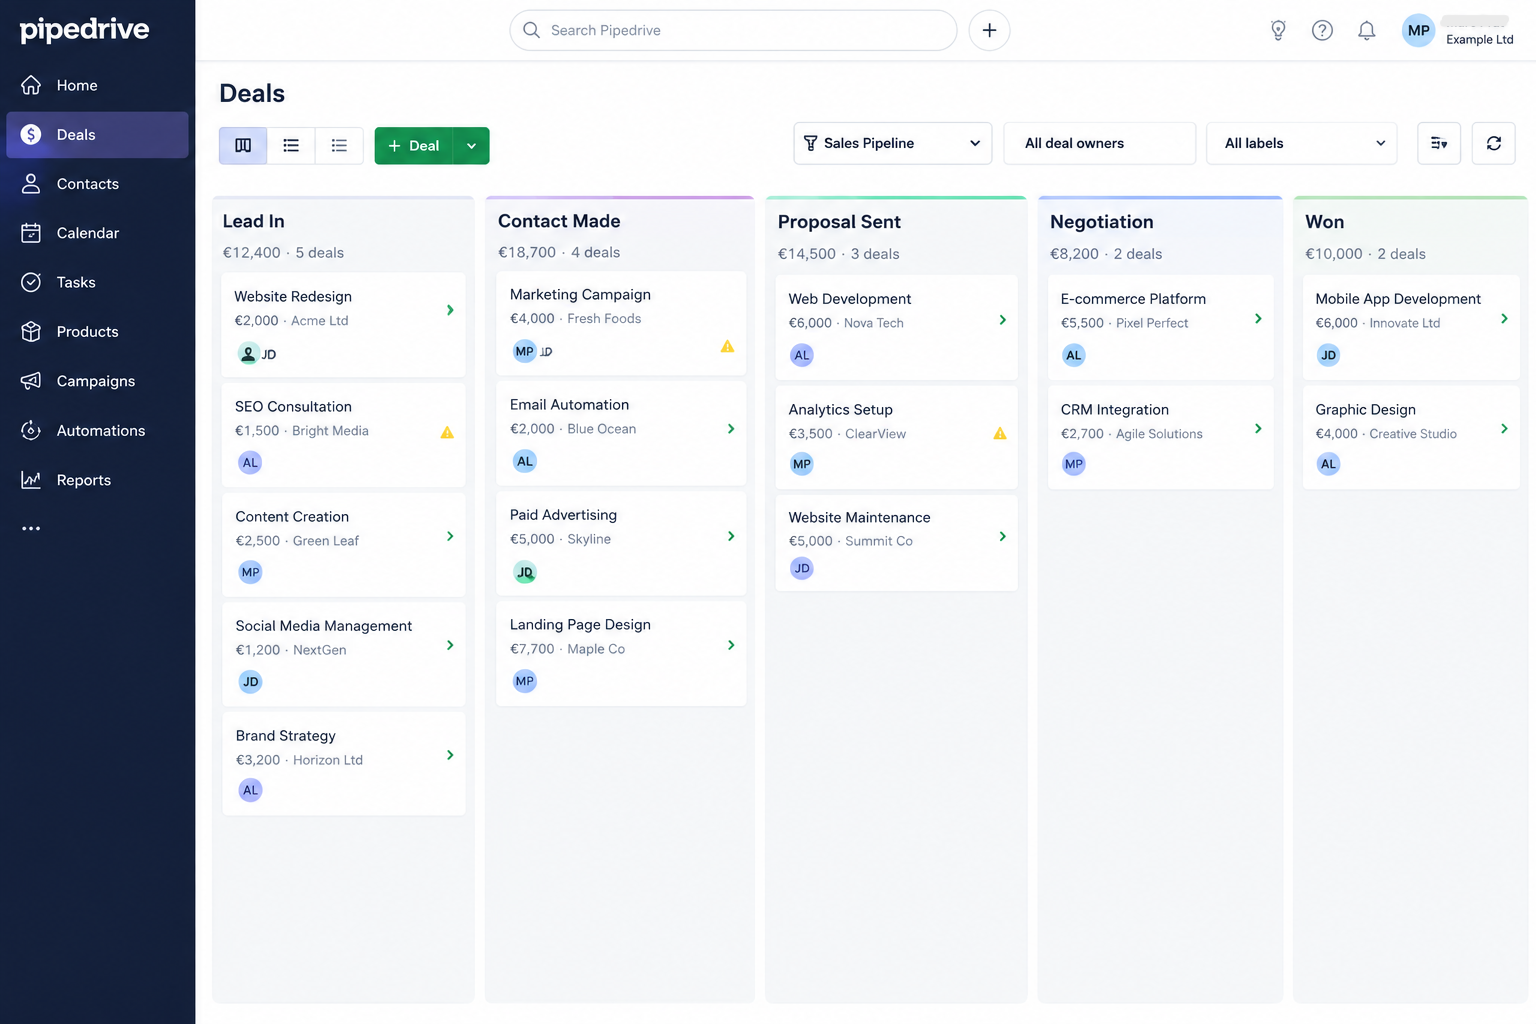The height and width of the screenshot is (1024, 1536).
Task: Open Campaigns in the sidebar
Action: tap(97, 381)
